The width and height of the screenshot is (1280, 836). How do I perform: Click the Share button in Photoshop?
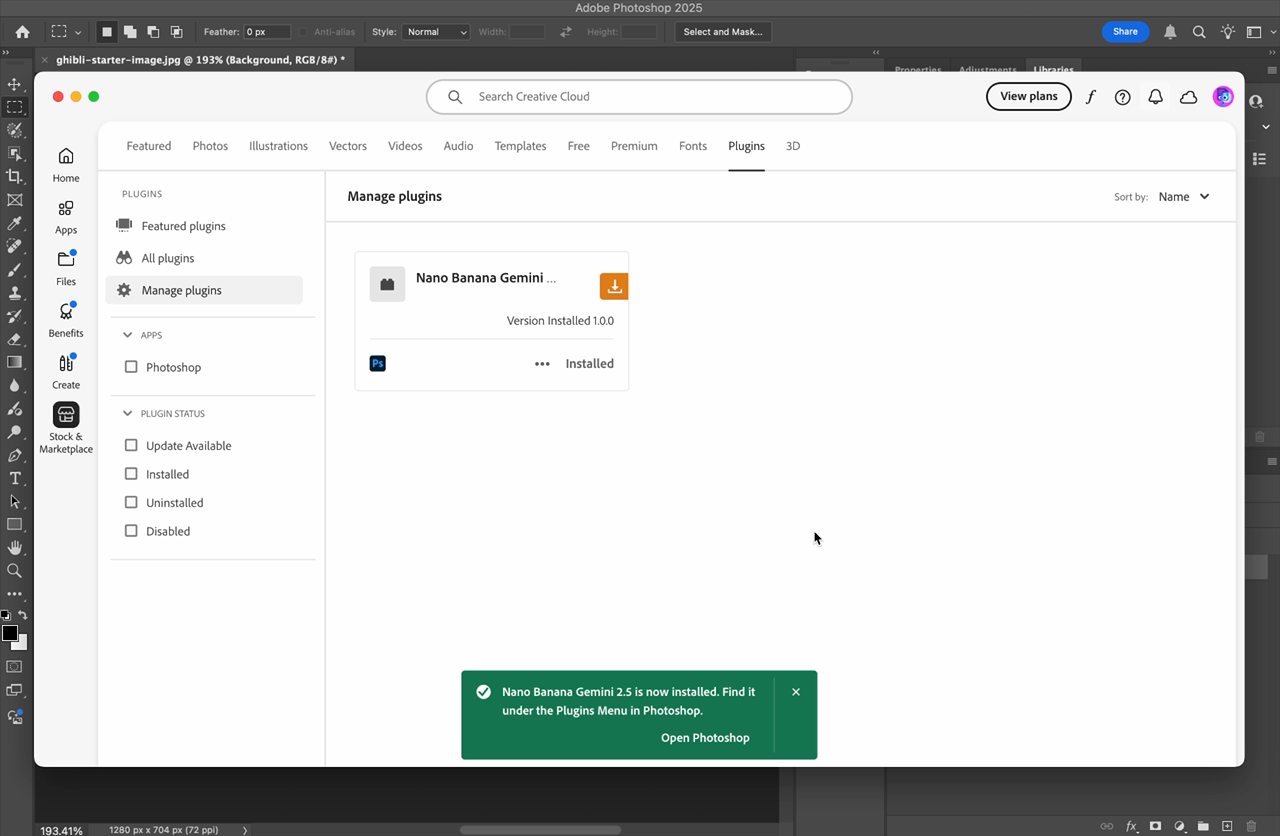click(1125, 32)
